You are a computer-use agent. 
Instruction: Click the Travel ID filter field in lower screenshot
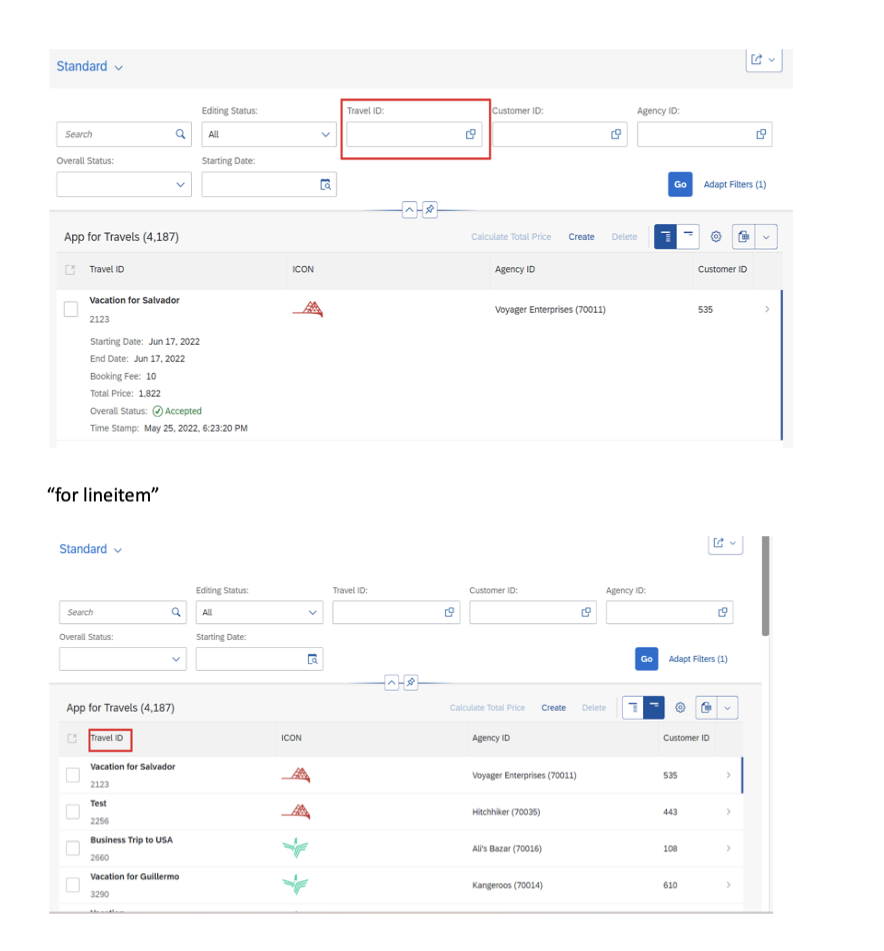click(x=396, y=612)
